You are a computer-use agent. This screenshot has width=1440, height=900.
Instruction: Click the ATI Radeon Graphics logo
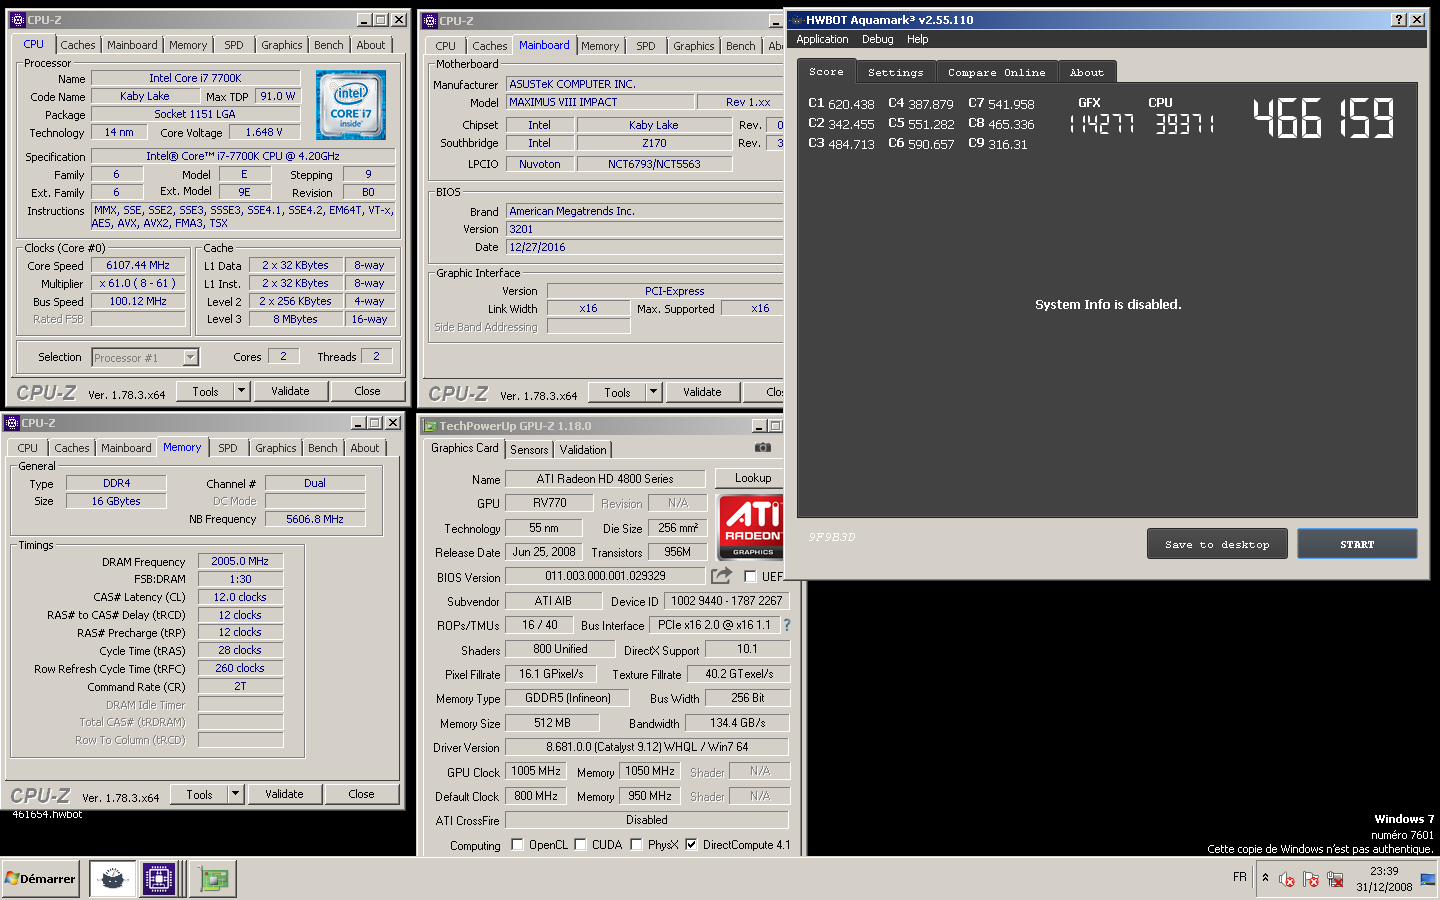click(751, 527)
